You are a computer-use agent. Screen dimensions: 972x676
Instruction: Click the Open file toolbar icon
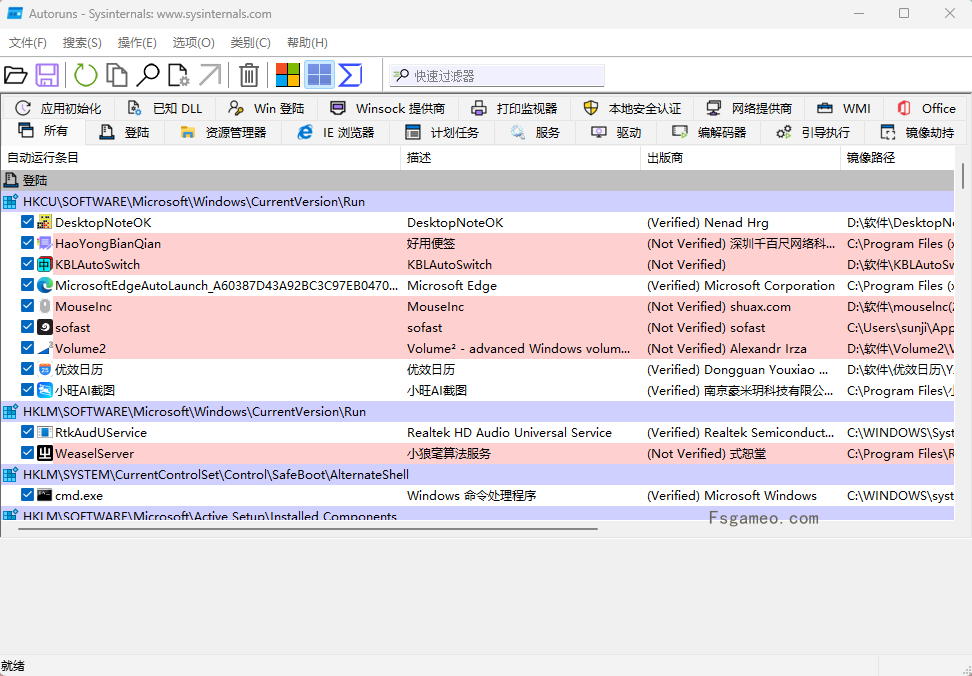[x=15, y=76]
